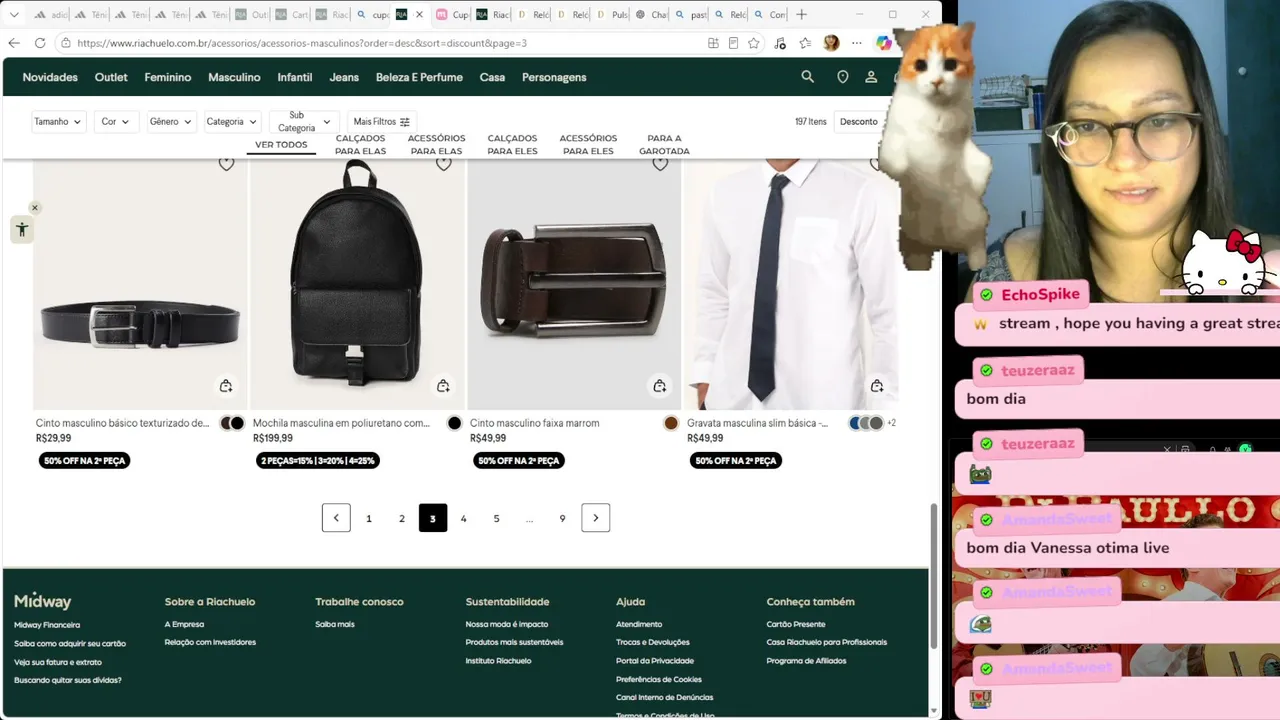This screenshot has height=720, width=1280.
Task: Go to the previous results page arrow
Action: coord(336,518)
